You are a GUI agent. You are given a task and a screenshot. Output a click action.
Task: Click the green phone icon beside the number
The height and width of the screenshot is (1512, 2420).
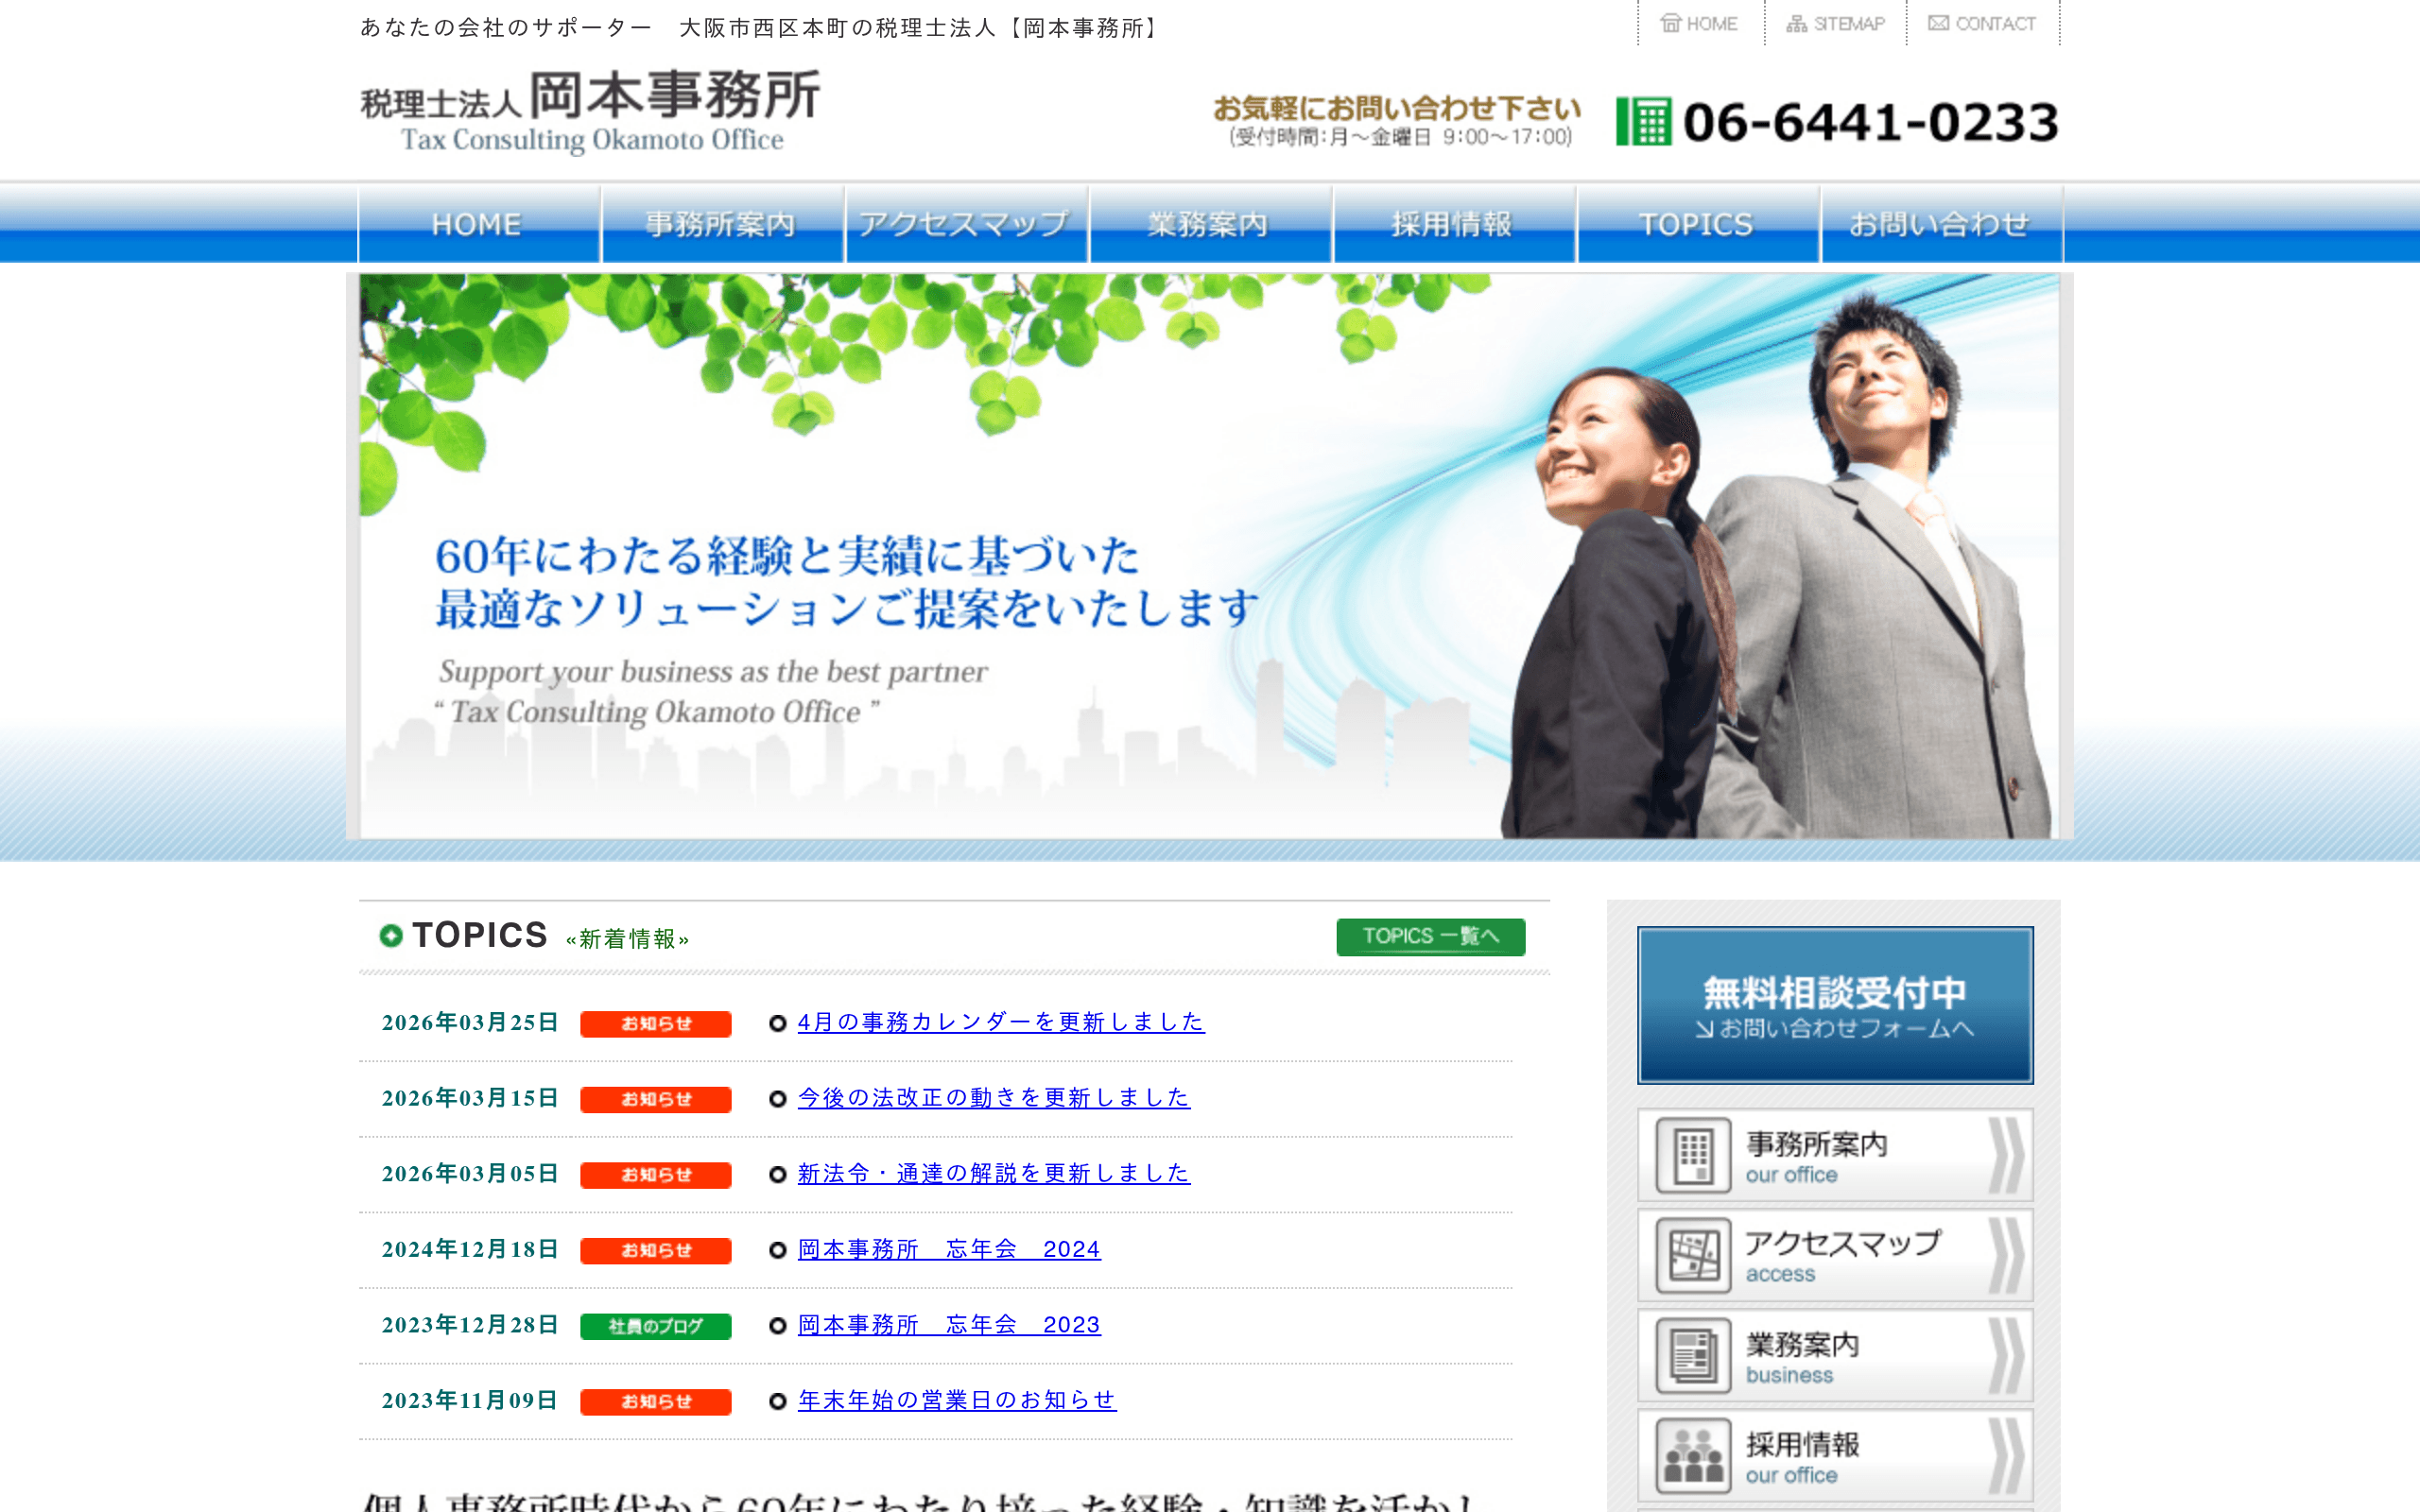(1643, 122)
